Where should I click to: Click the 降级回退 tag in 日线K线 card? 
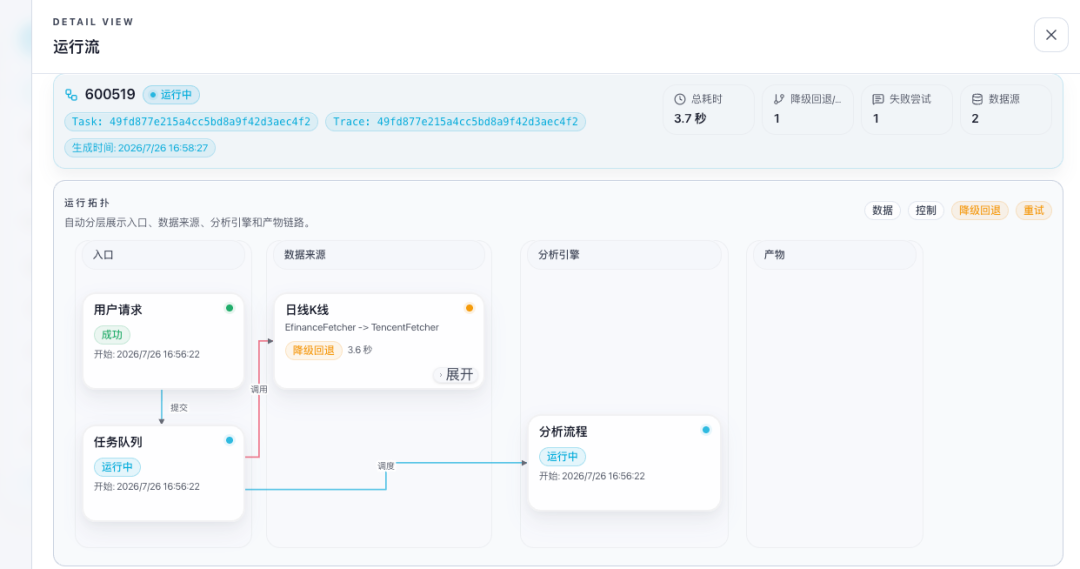pos(313,350)
